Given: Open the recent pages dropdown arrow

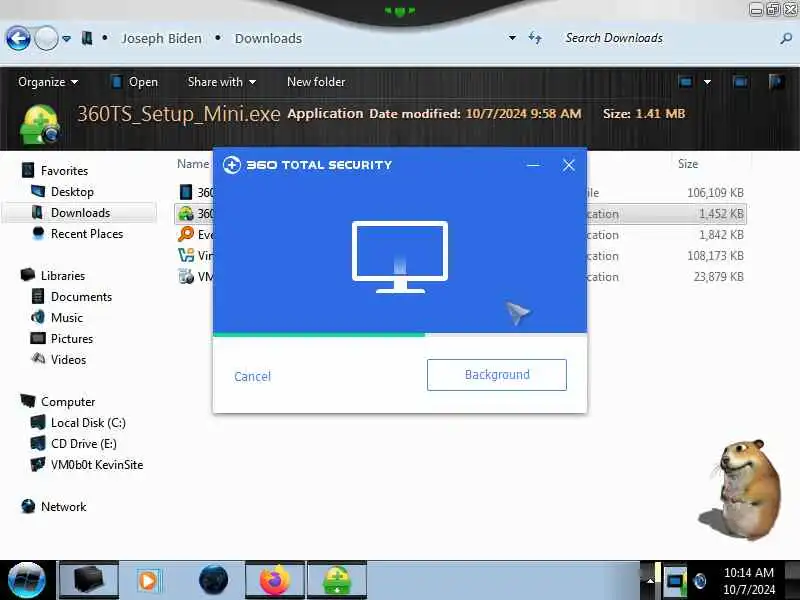Looking at the screenshot, I should point(66,38).
